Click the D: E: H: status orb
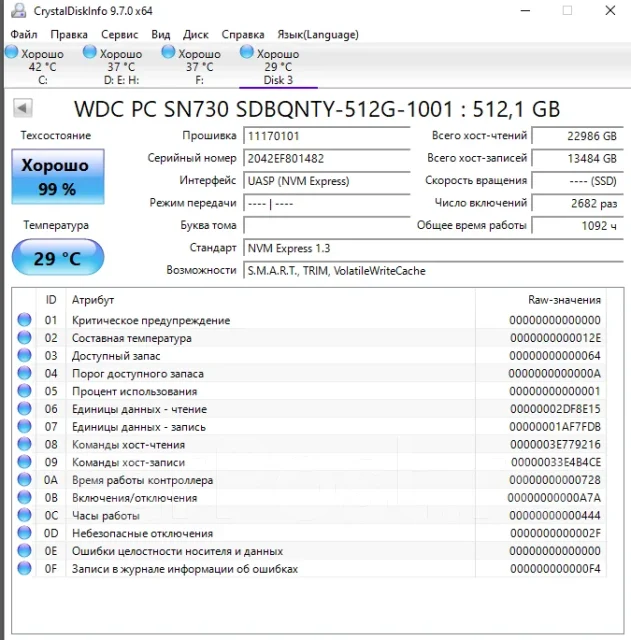The width and height of the screenshot is (631, 640). coord(89,52)
